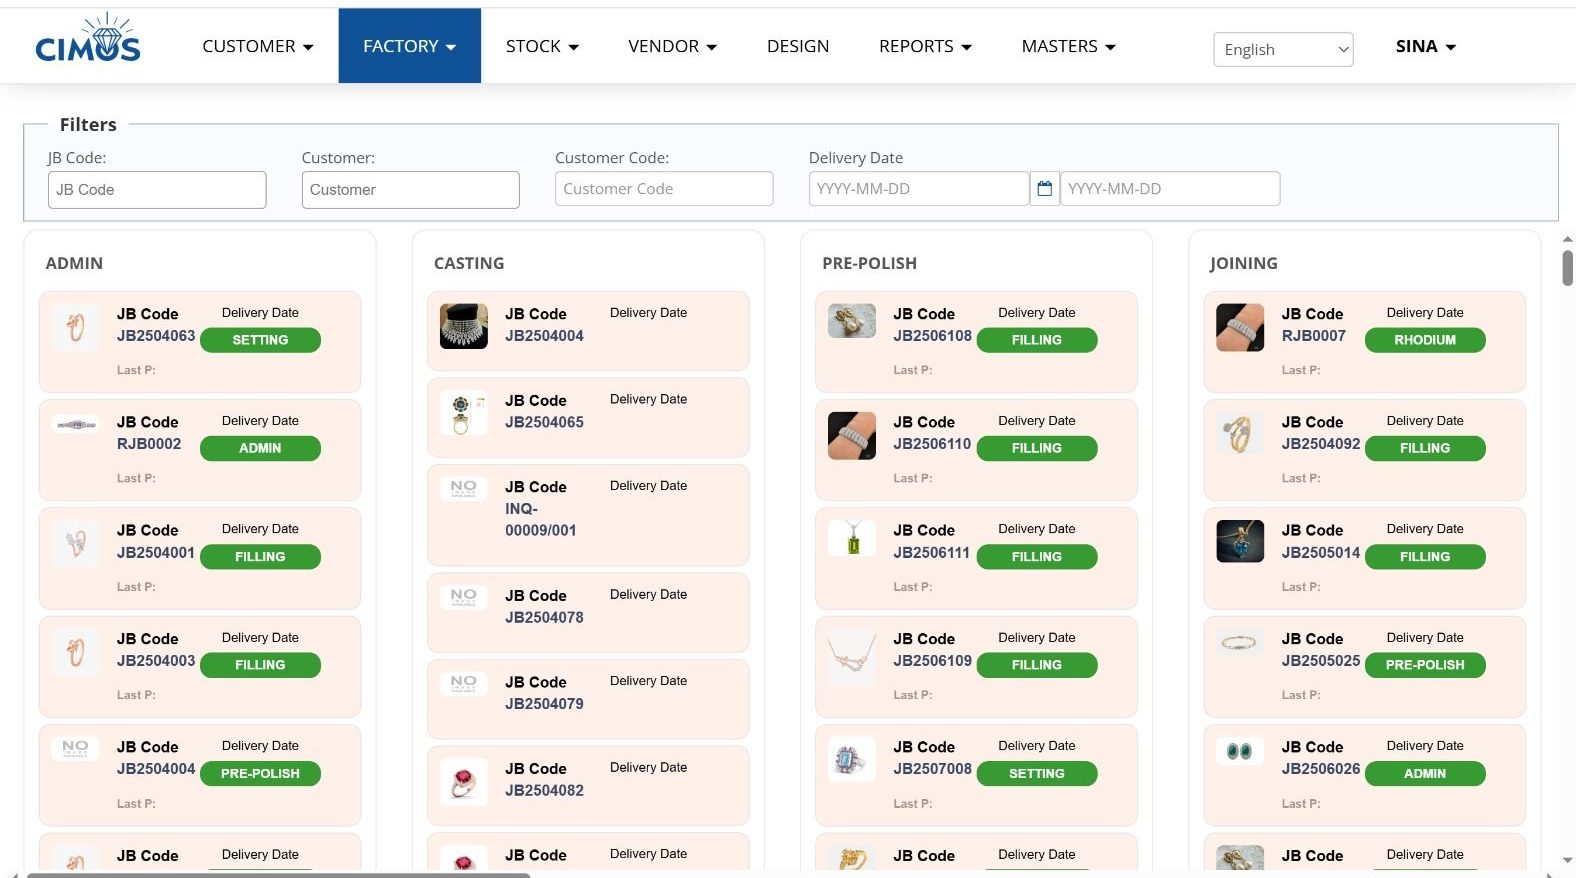The width and height of the screenshot is (1576, 878).
Task: Open thumbnail of JB2504065 ring
Action: pos(464,413)
